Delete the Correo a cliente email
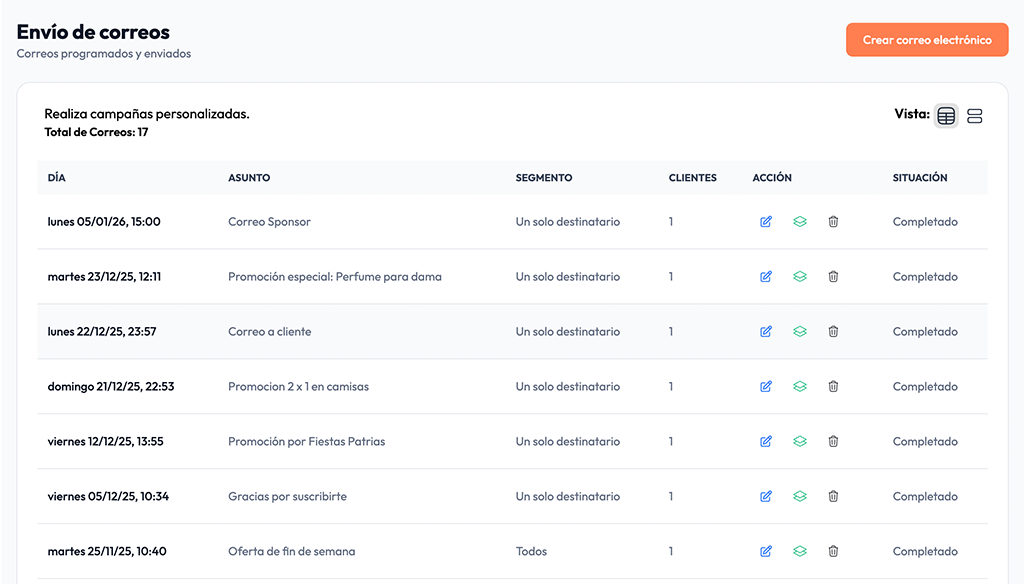Screen dimensions: 1024x584 (833, 332)
